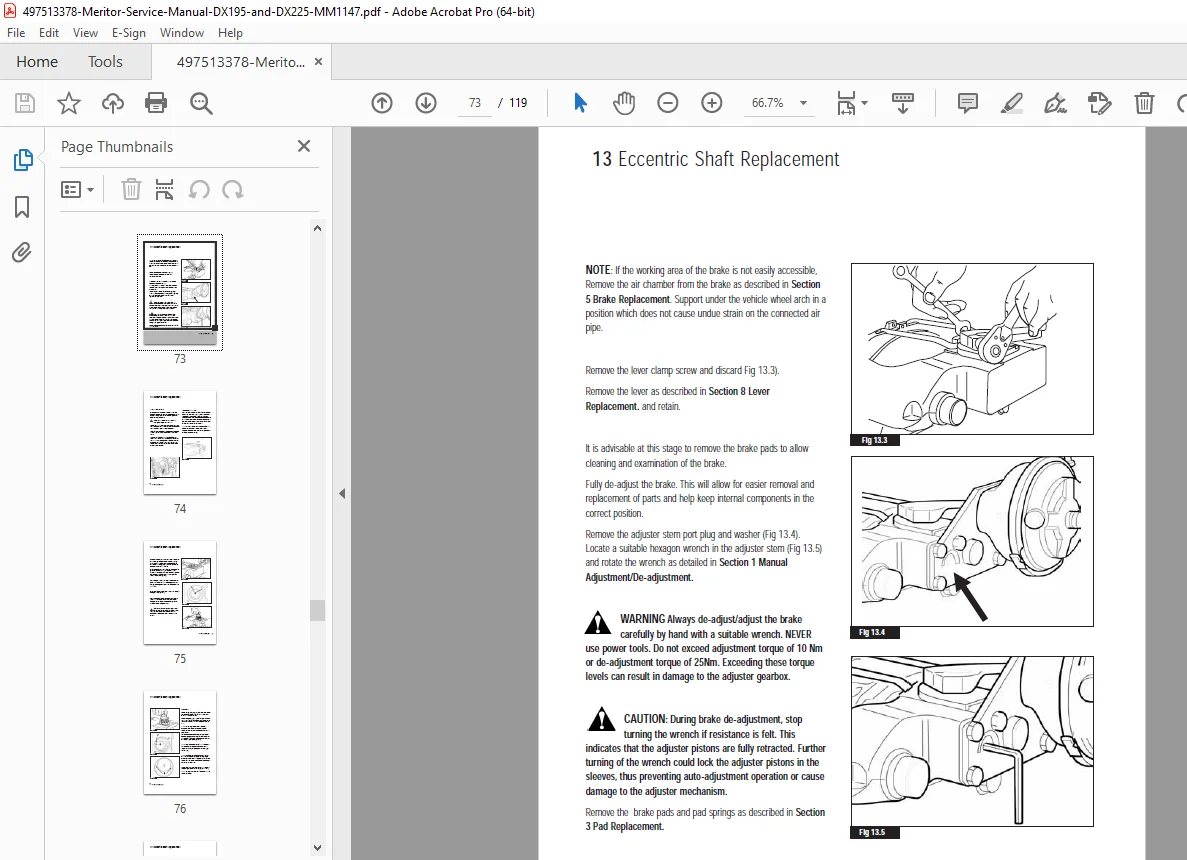The width and height of the screenshot is (1187, 860).
Task: Click the thumbnails scrollbar handle
Action: (x=317, y=610)
